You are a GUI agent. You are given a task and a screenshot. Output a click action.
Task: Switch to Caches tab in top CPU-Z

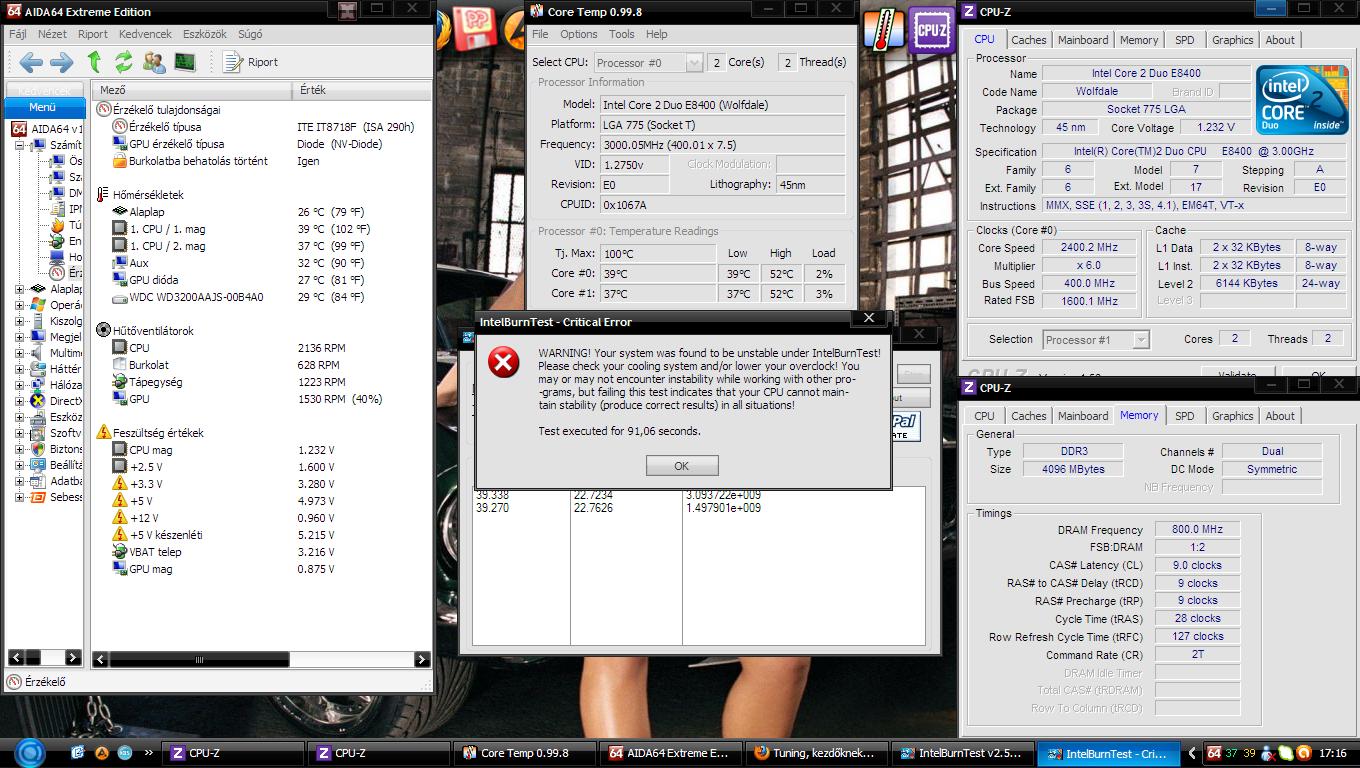[x=1028, y=40]
